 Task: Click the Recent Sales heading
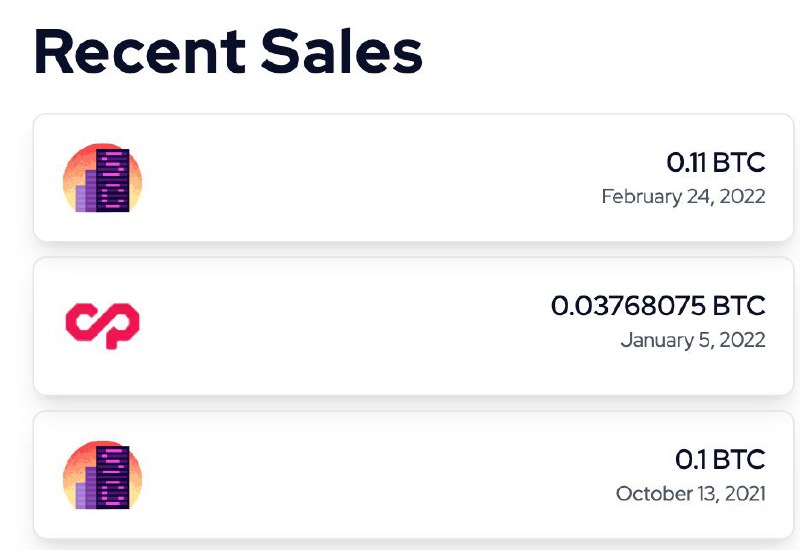[228, 52]
